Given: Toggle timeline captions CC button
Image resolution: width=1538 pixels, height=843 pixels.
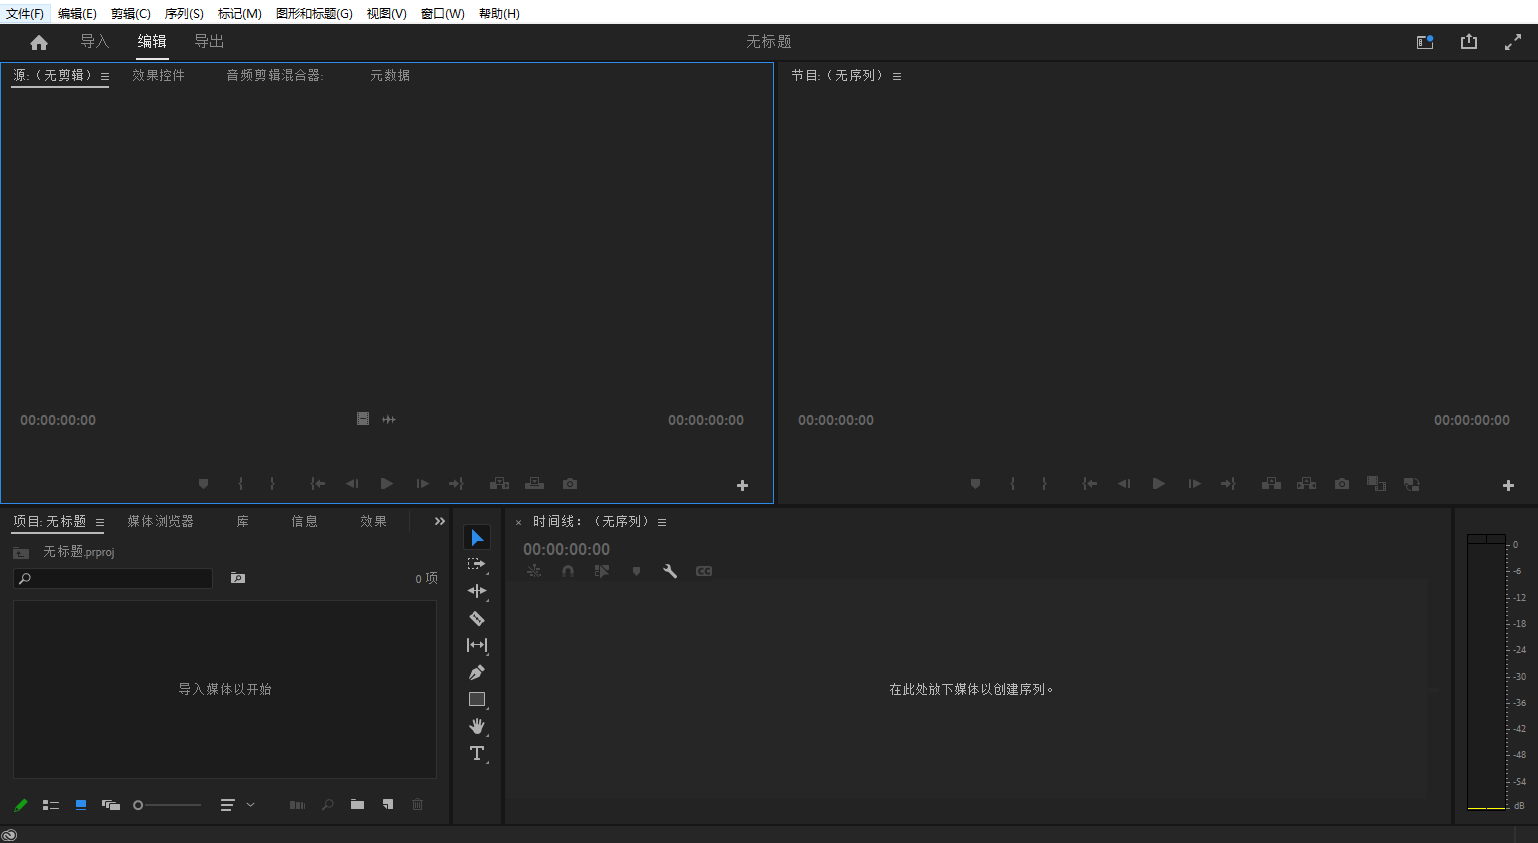Looking at the screenshot, I should 704,571.
